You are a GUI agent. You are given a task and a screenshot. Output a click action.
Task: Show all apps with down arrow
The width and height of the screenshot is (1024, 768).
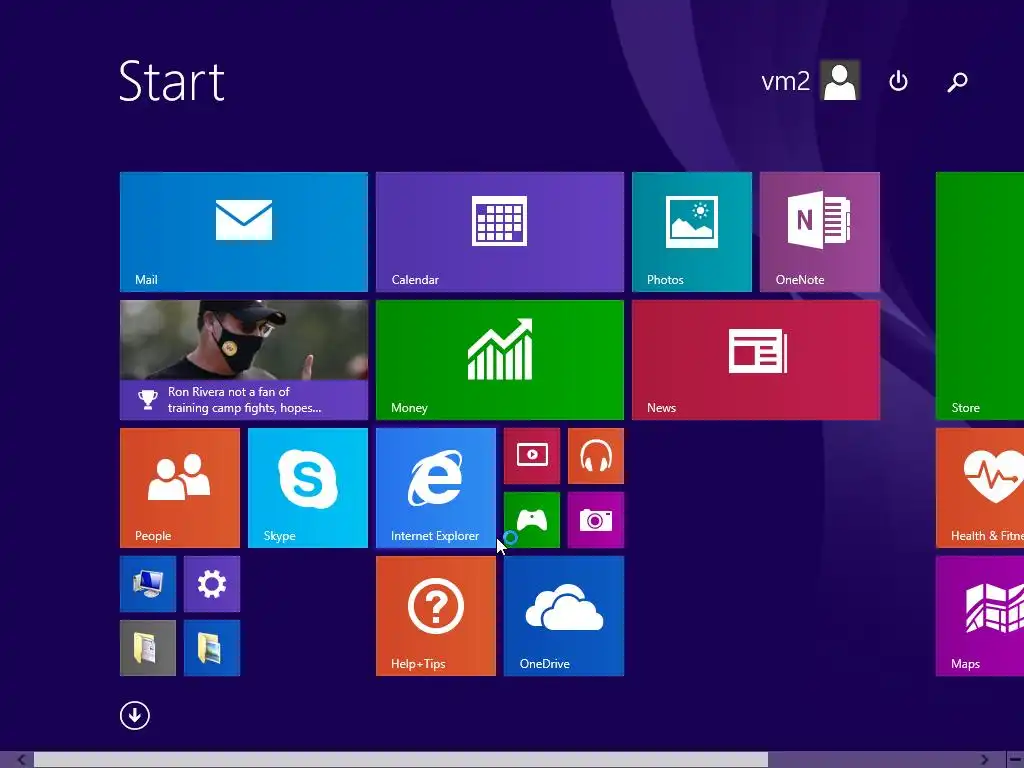(x=135, y=716)
